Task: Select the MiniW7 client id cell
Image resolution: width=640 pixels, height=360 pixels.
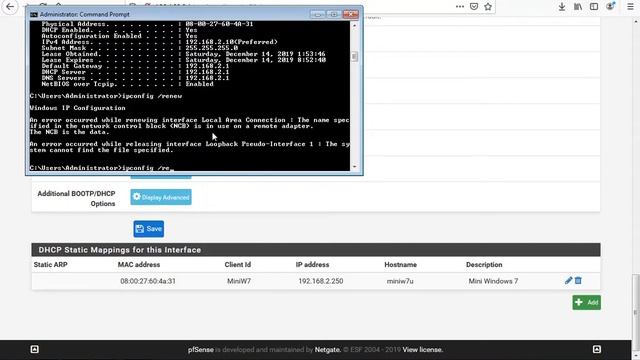Action: [x=239, y=281]
